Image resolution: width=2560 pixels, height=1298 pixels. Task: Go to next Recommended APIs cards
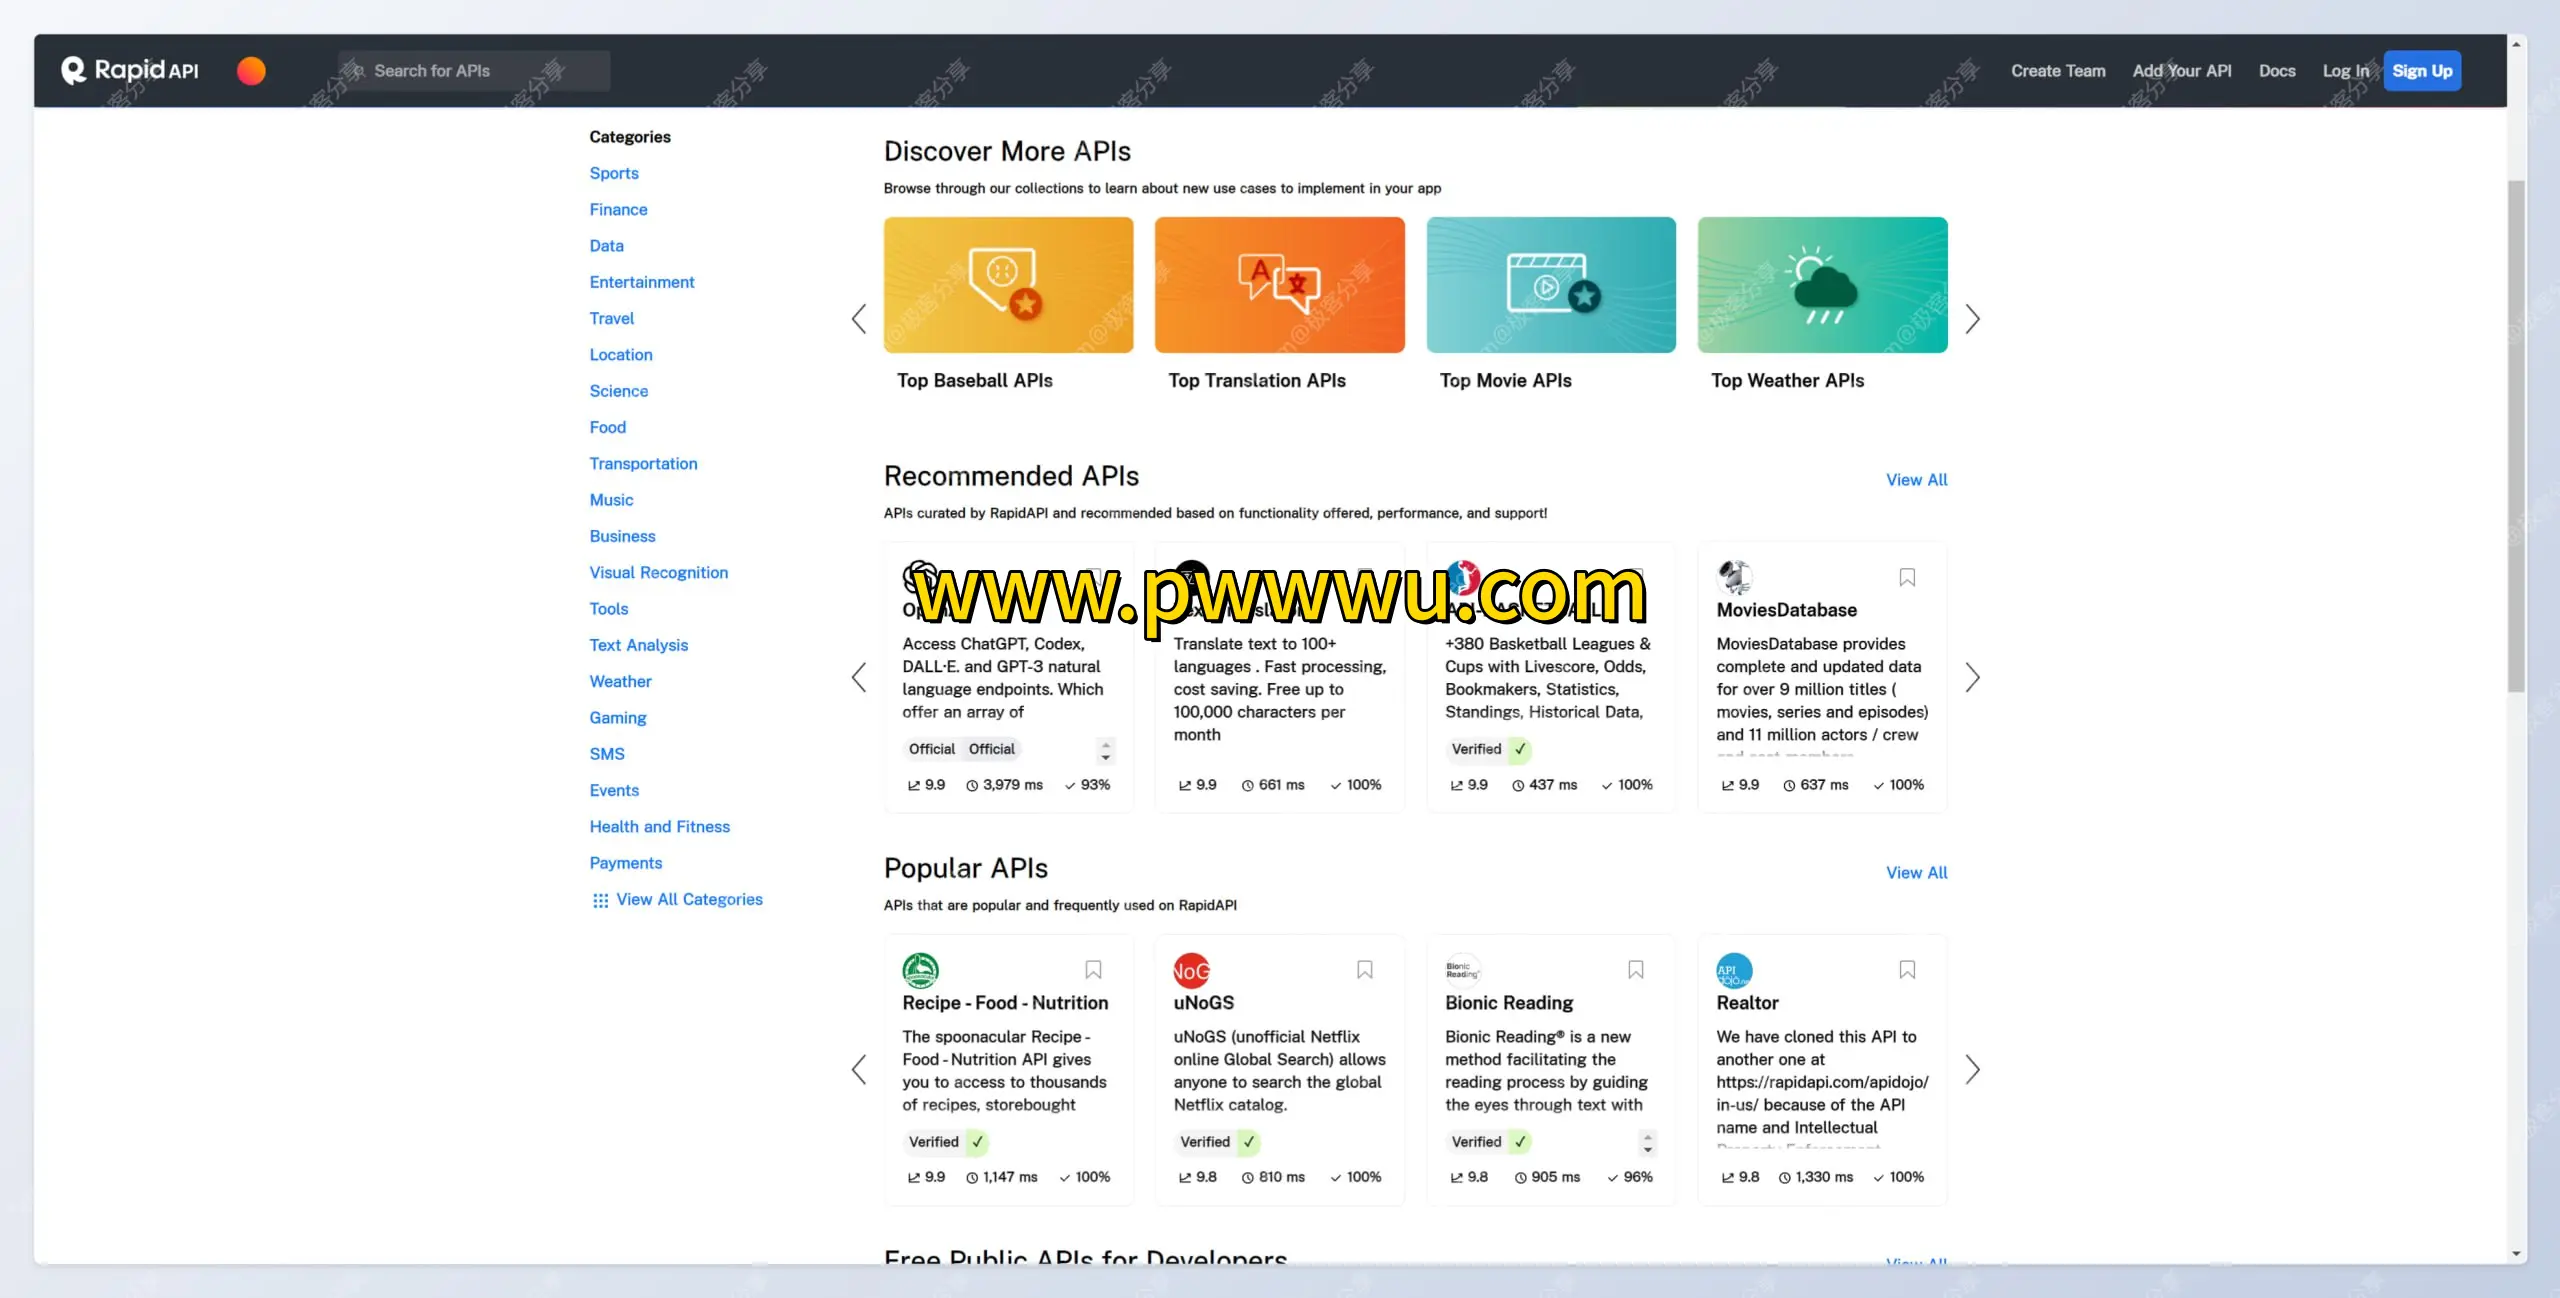click(1972, 677)
